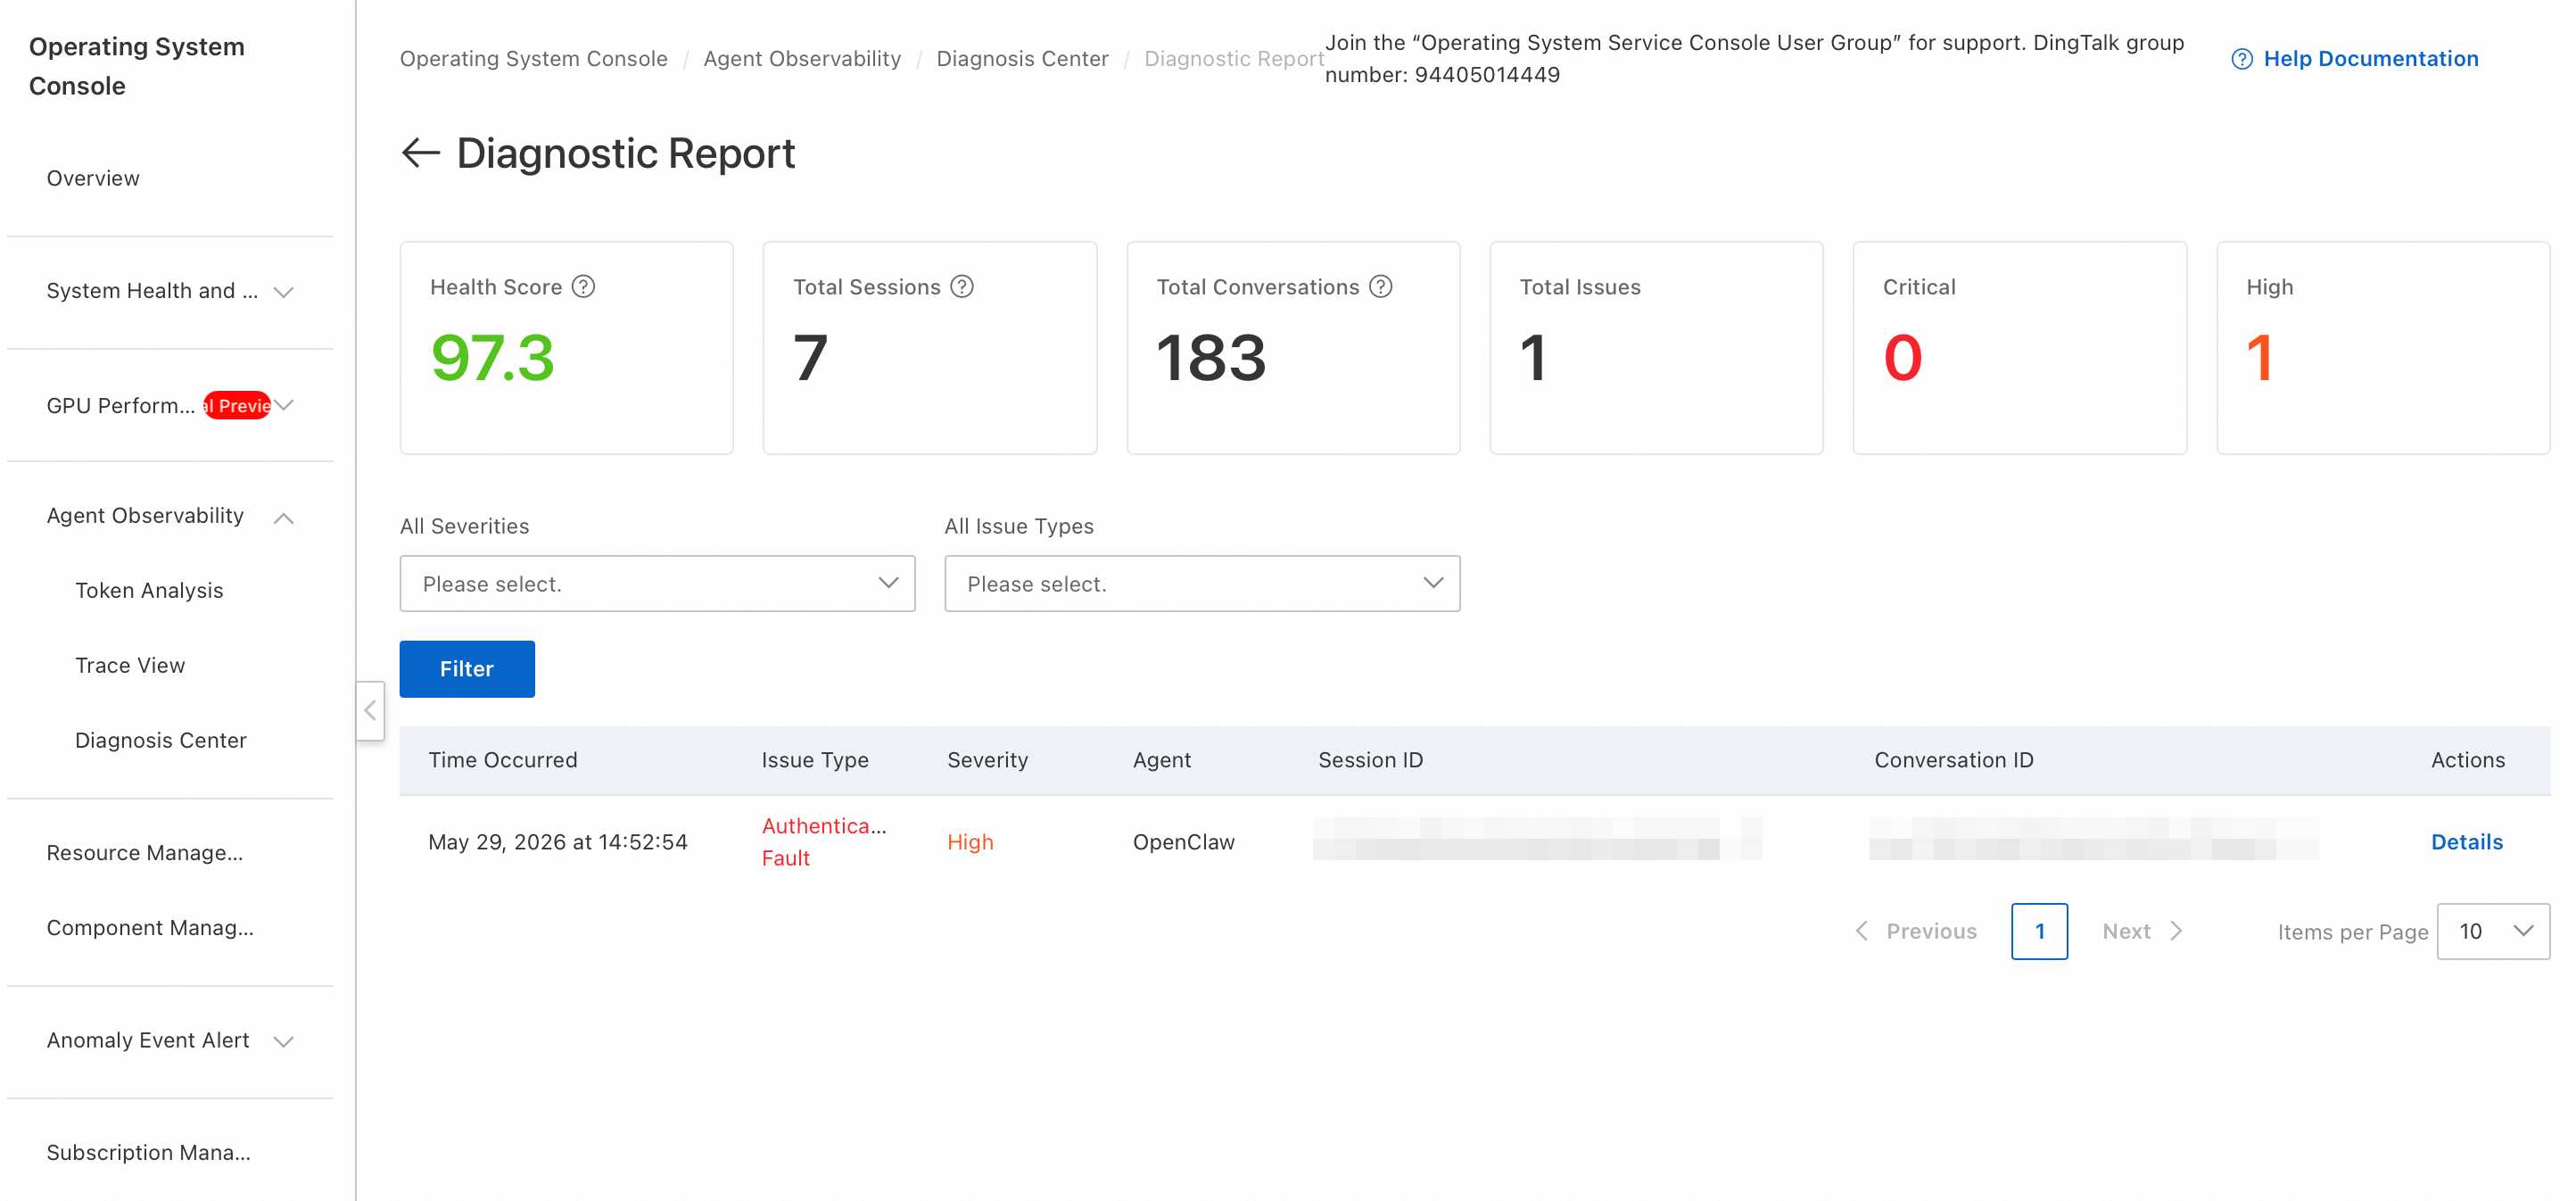Image resolution: width=2576 pixels, height=1201 pixels.
Task: Open the Total Sessions help tooltip icon
Action: click(x=962, y=287)
